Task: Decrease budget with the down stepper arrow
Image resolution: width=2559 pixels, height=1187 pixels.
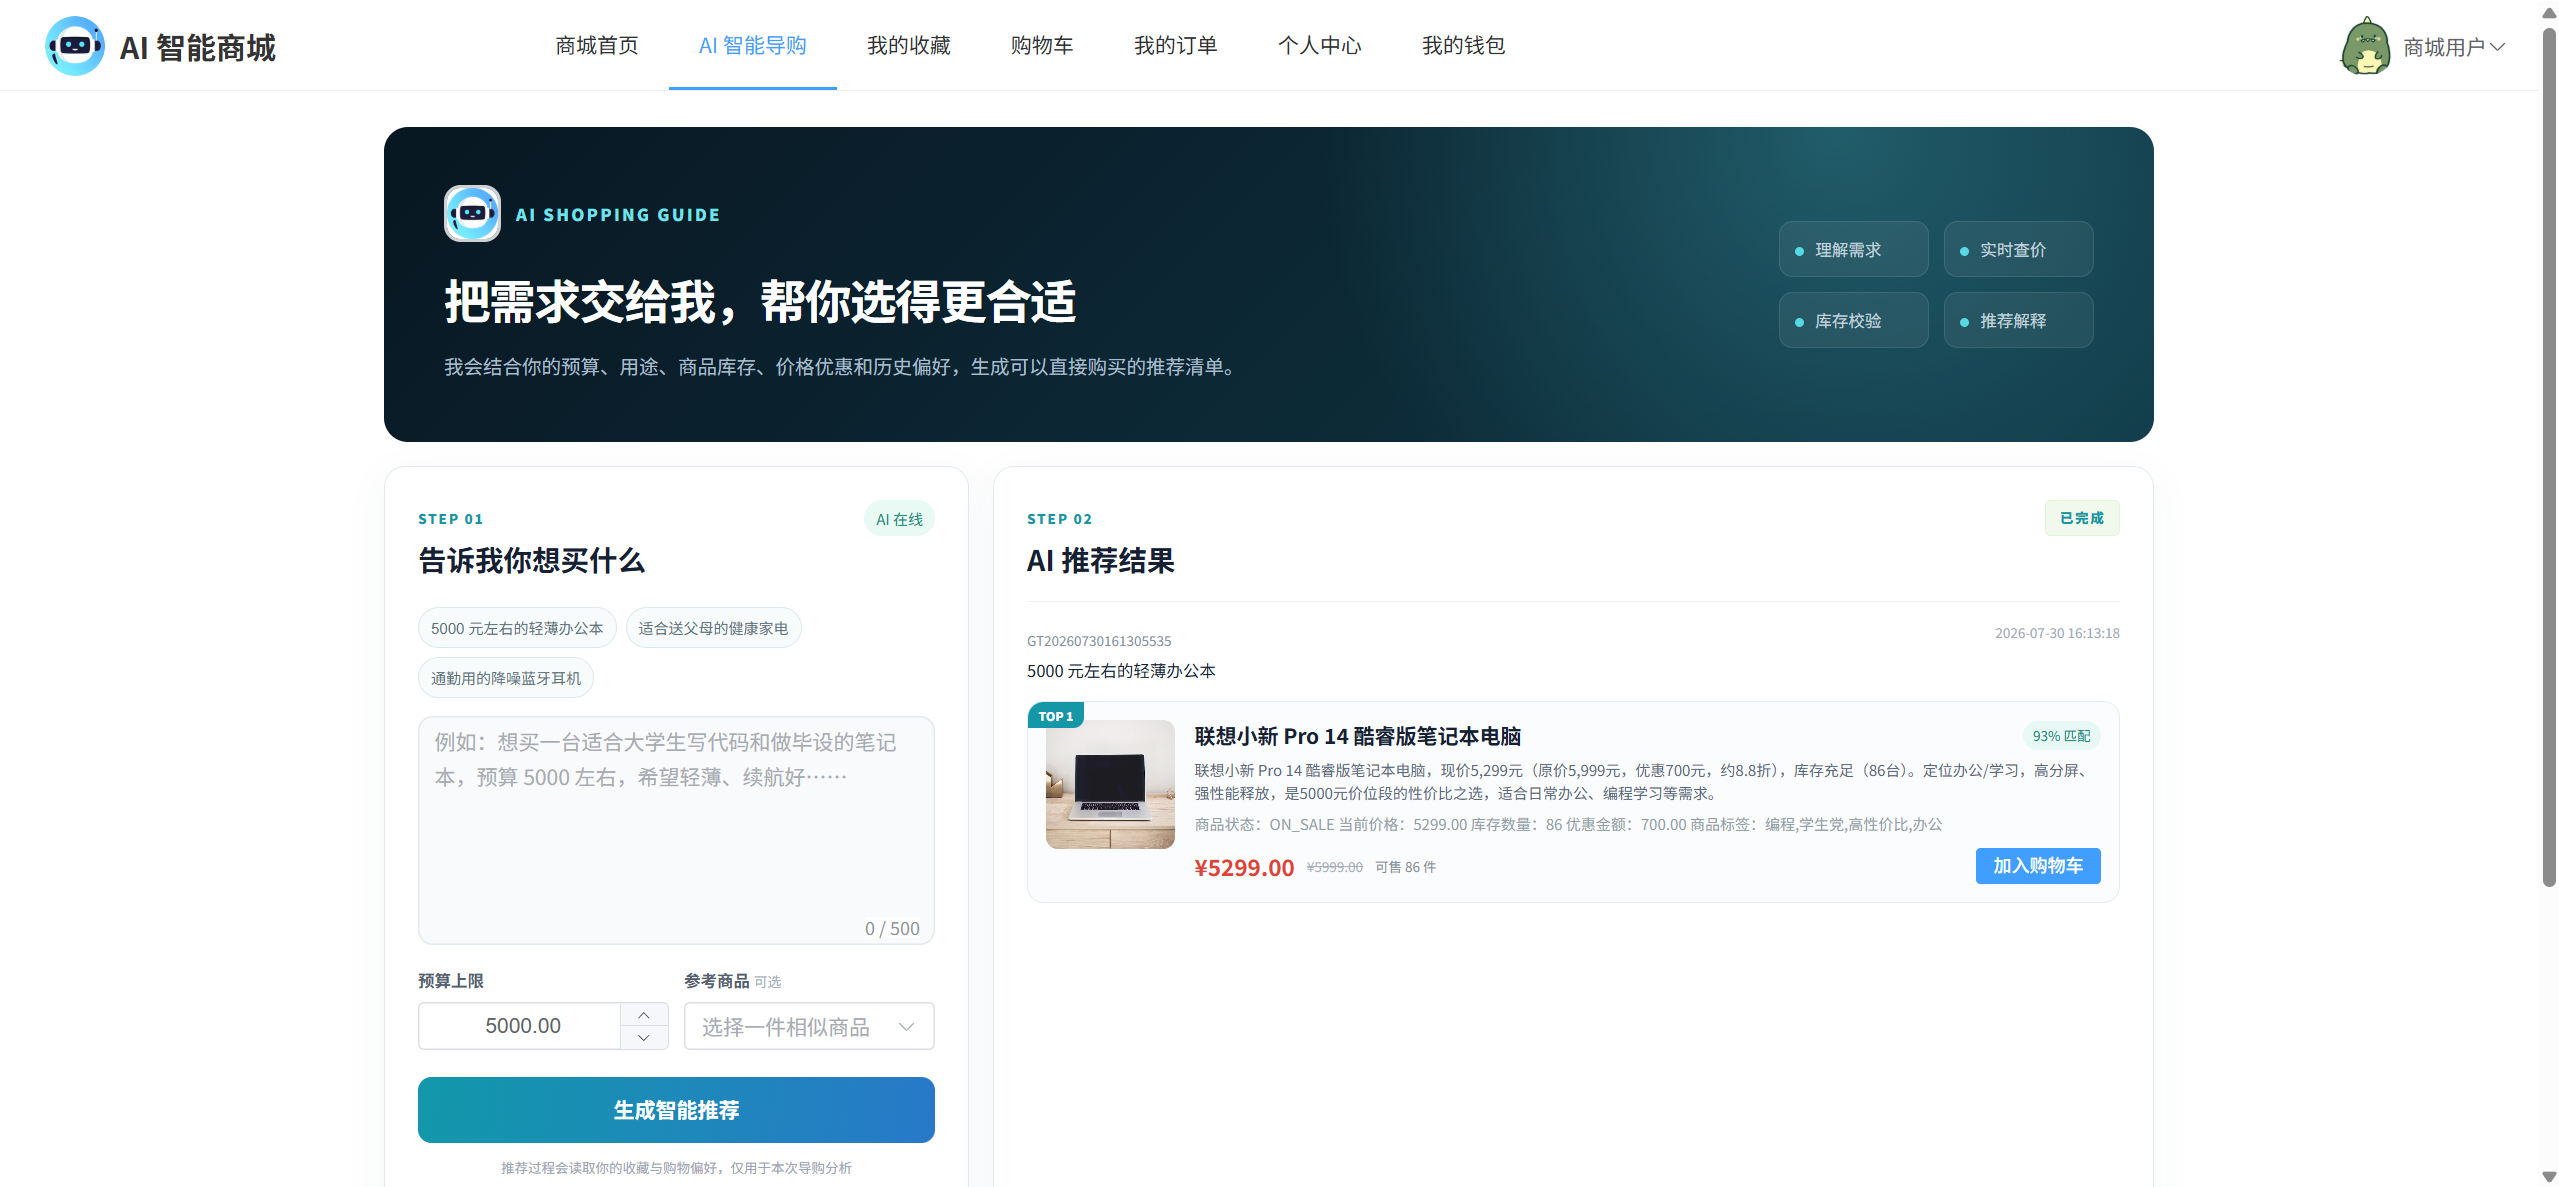Action: click(644, 1038)
